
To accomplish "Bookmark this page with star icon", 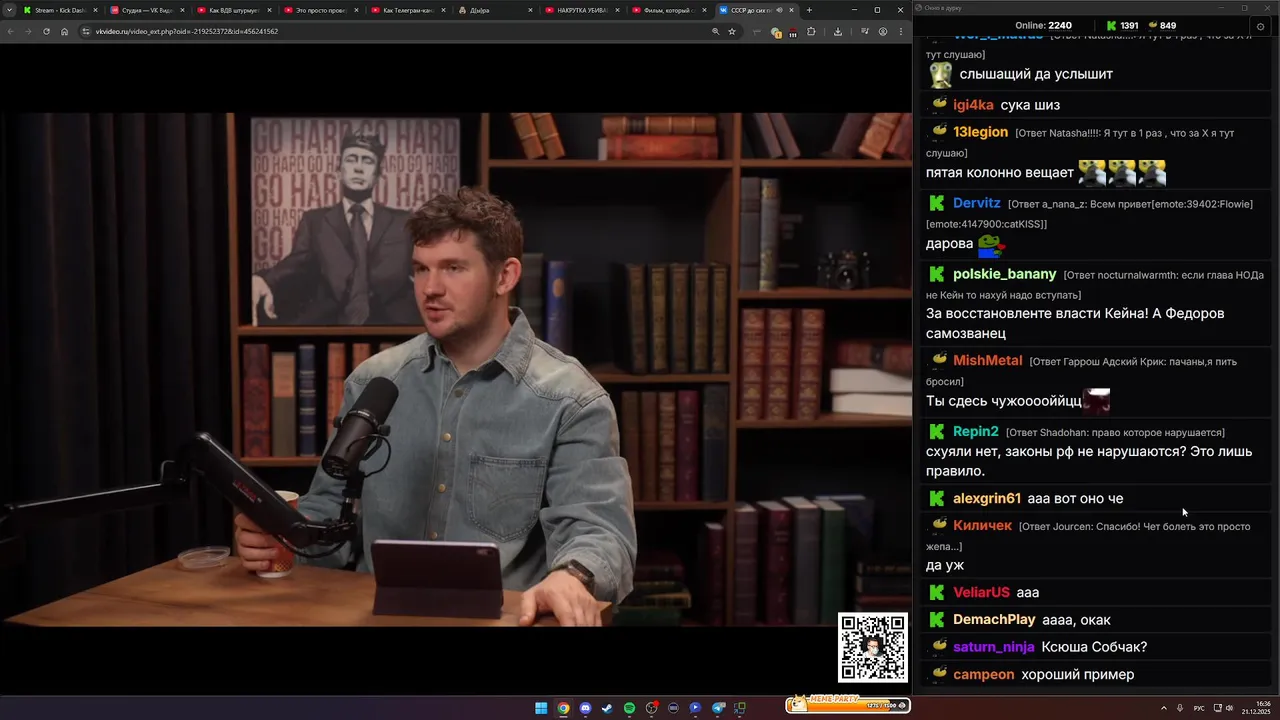I will click(732, 31).
